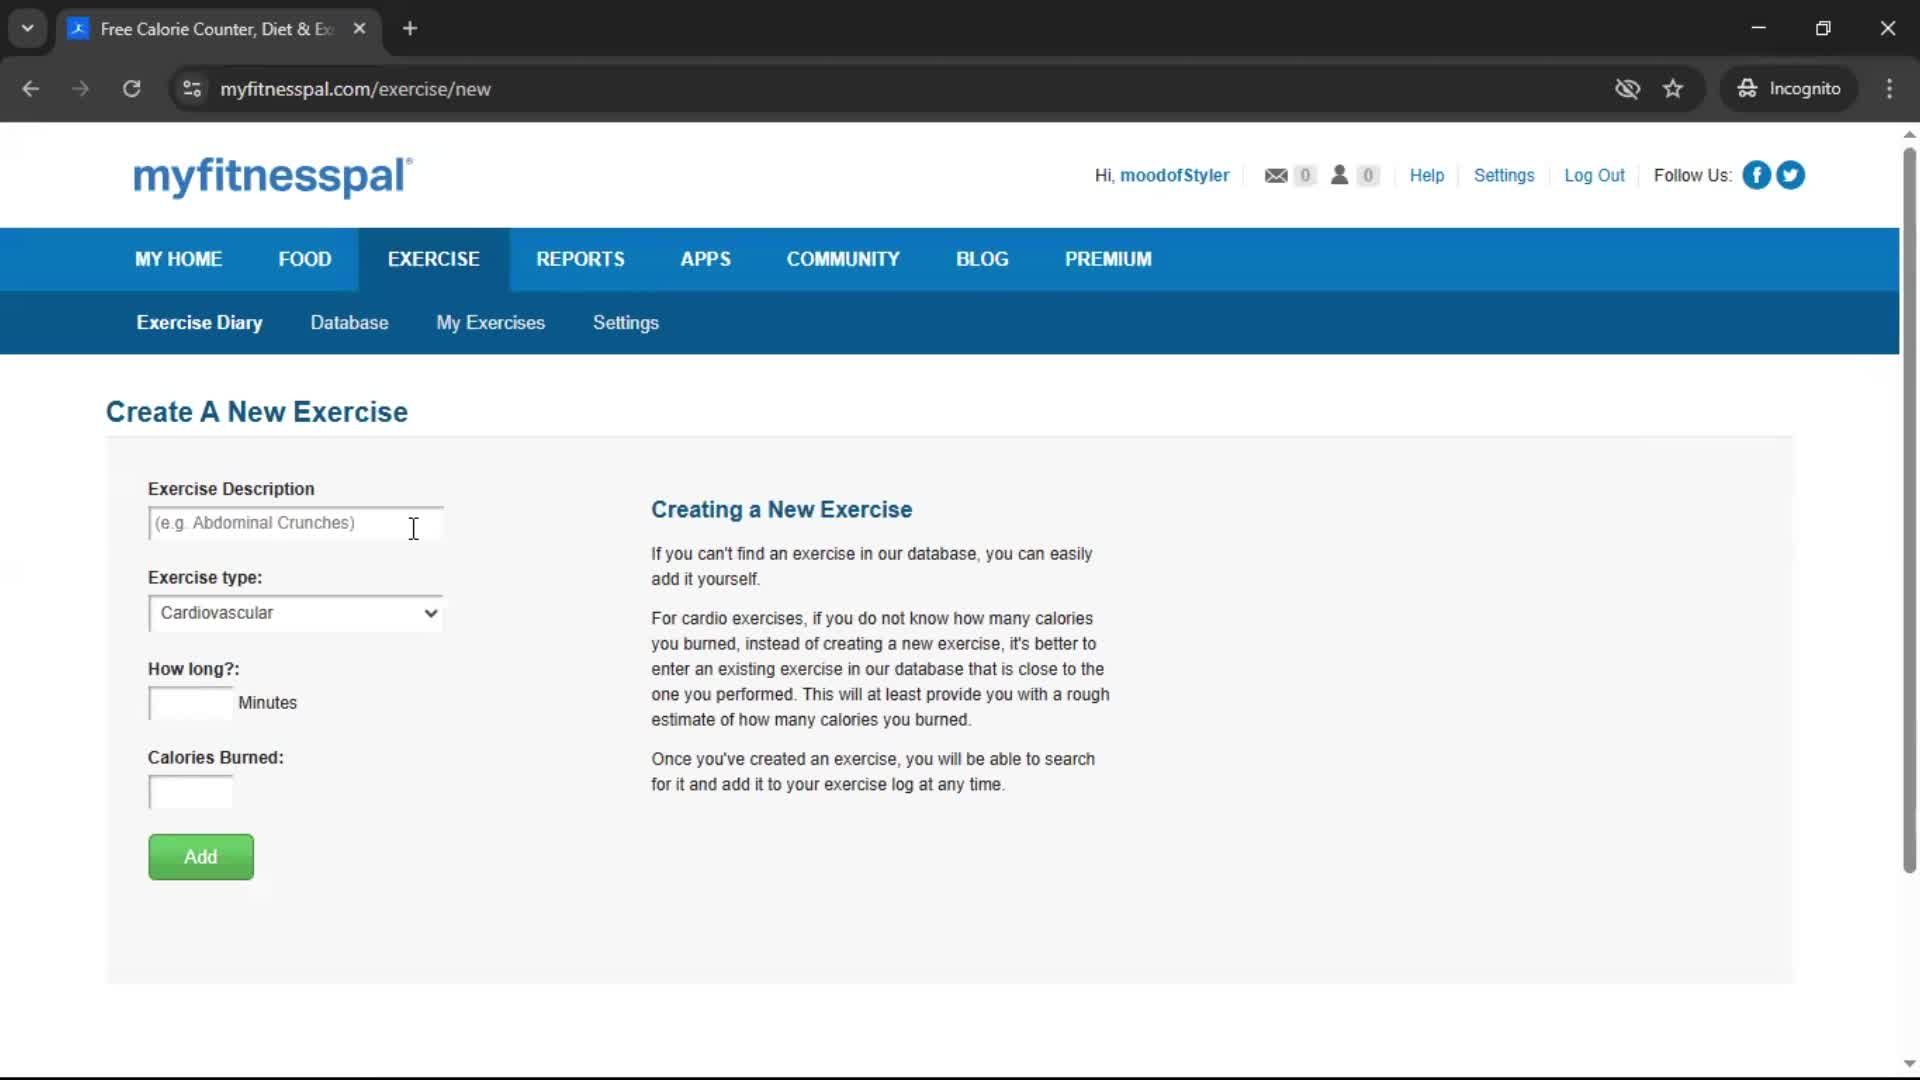
Task: Click the messages count badge
Action: [1304, 176]
